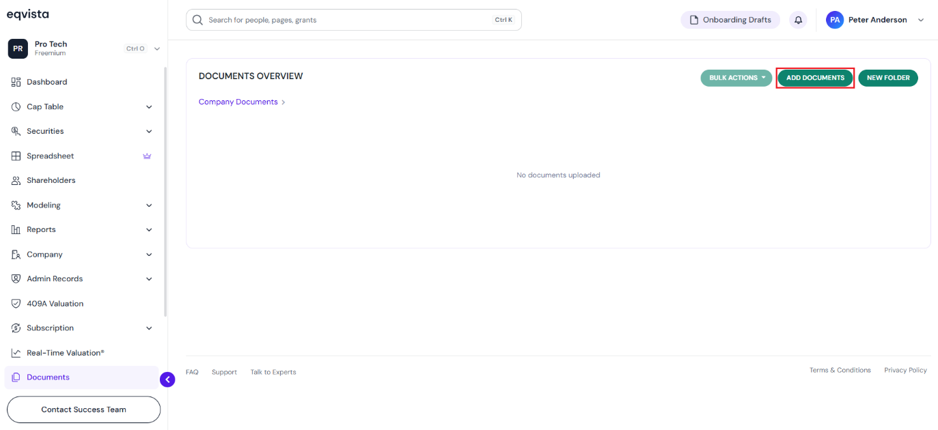Open the Privacy Policy link
This screenshot has width=938, height=430.
pos(906,370)
